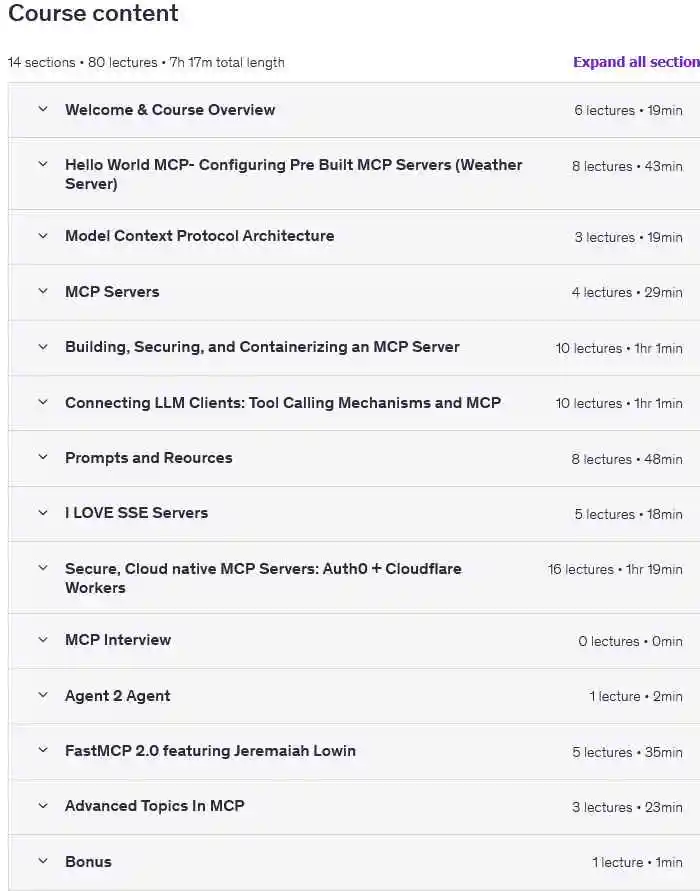Click the Welcome & Course Overview title

click(170, 110)
